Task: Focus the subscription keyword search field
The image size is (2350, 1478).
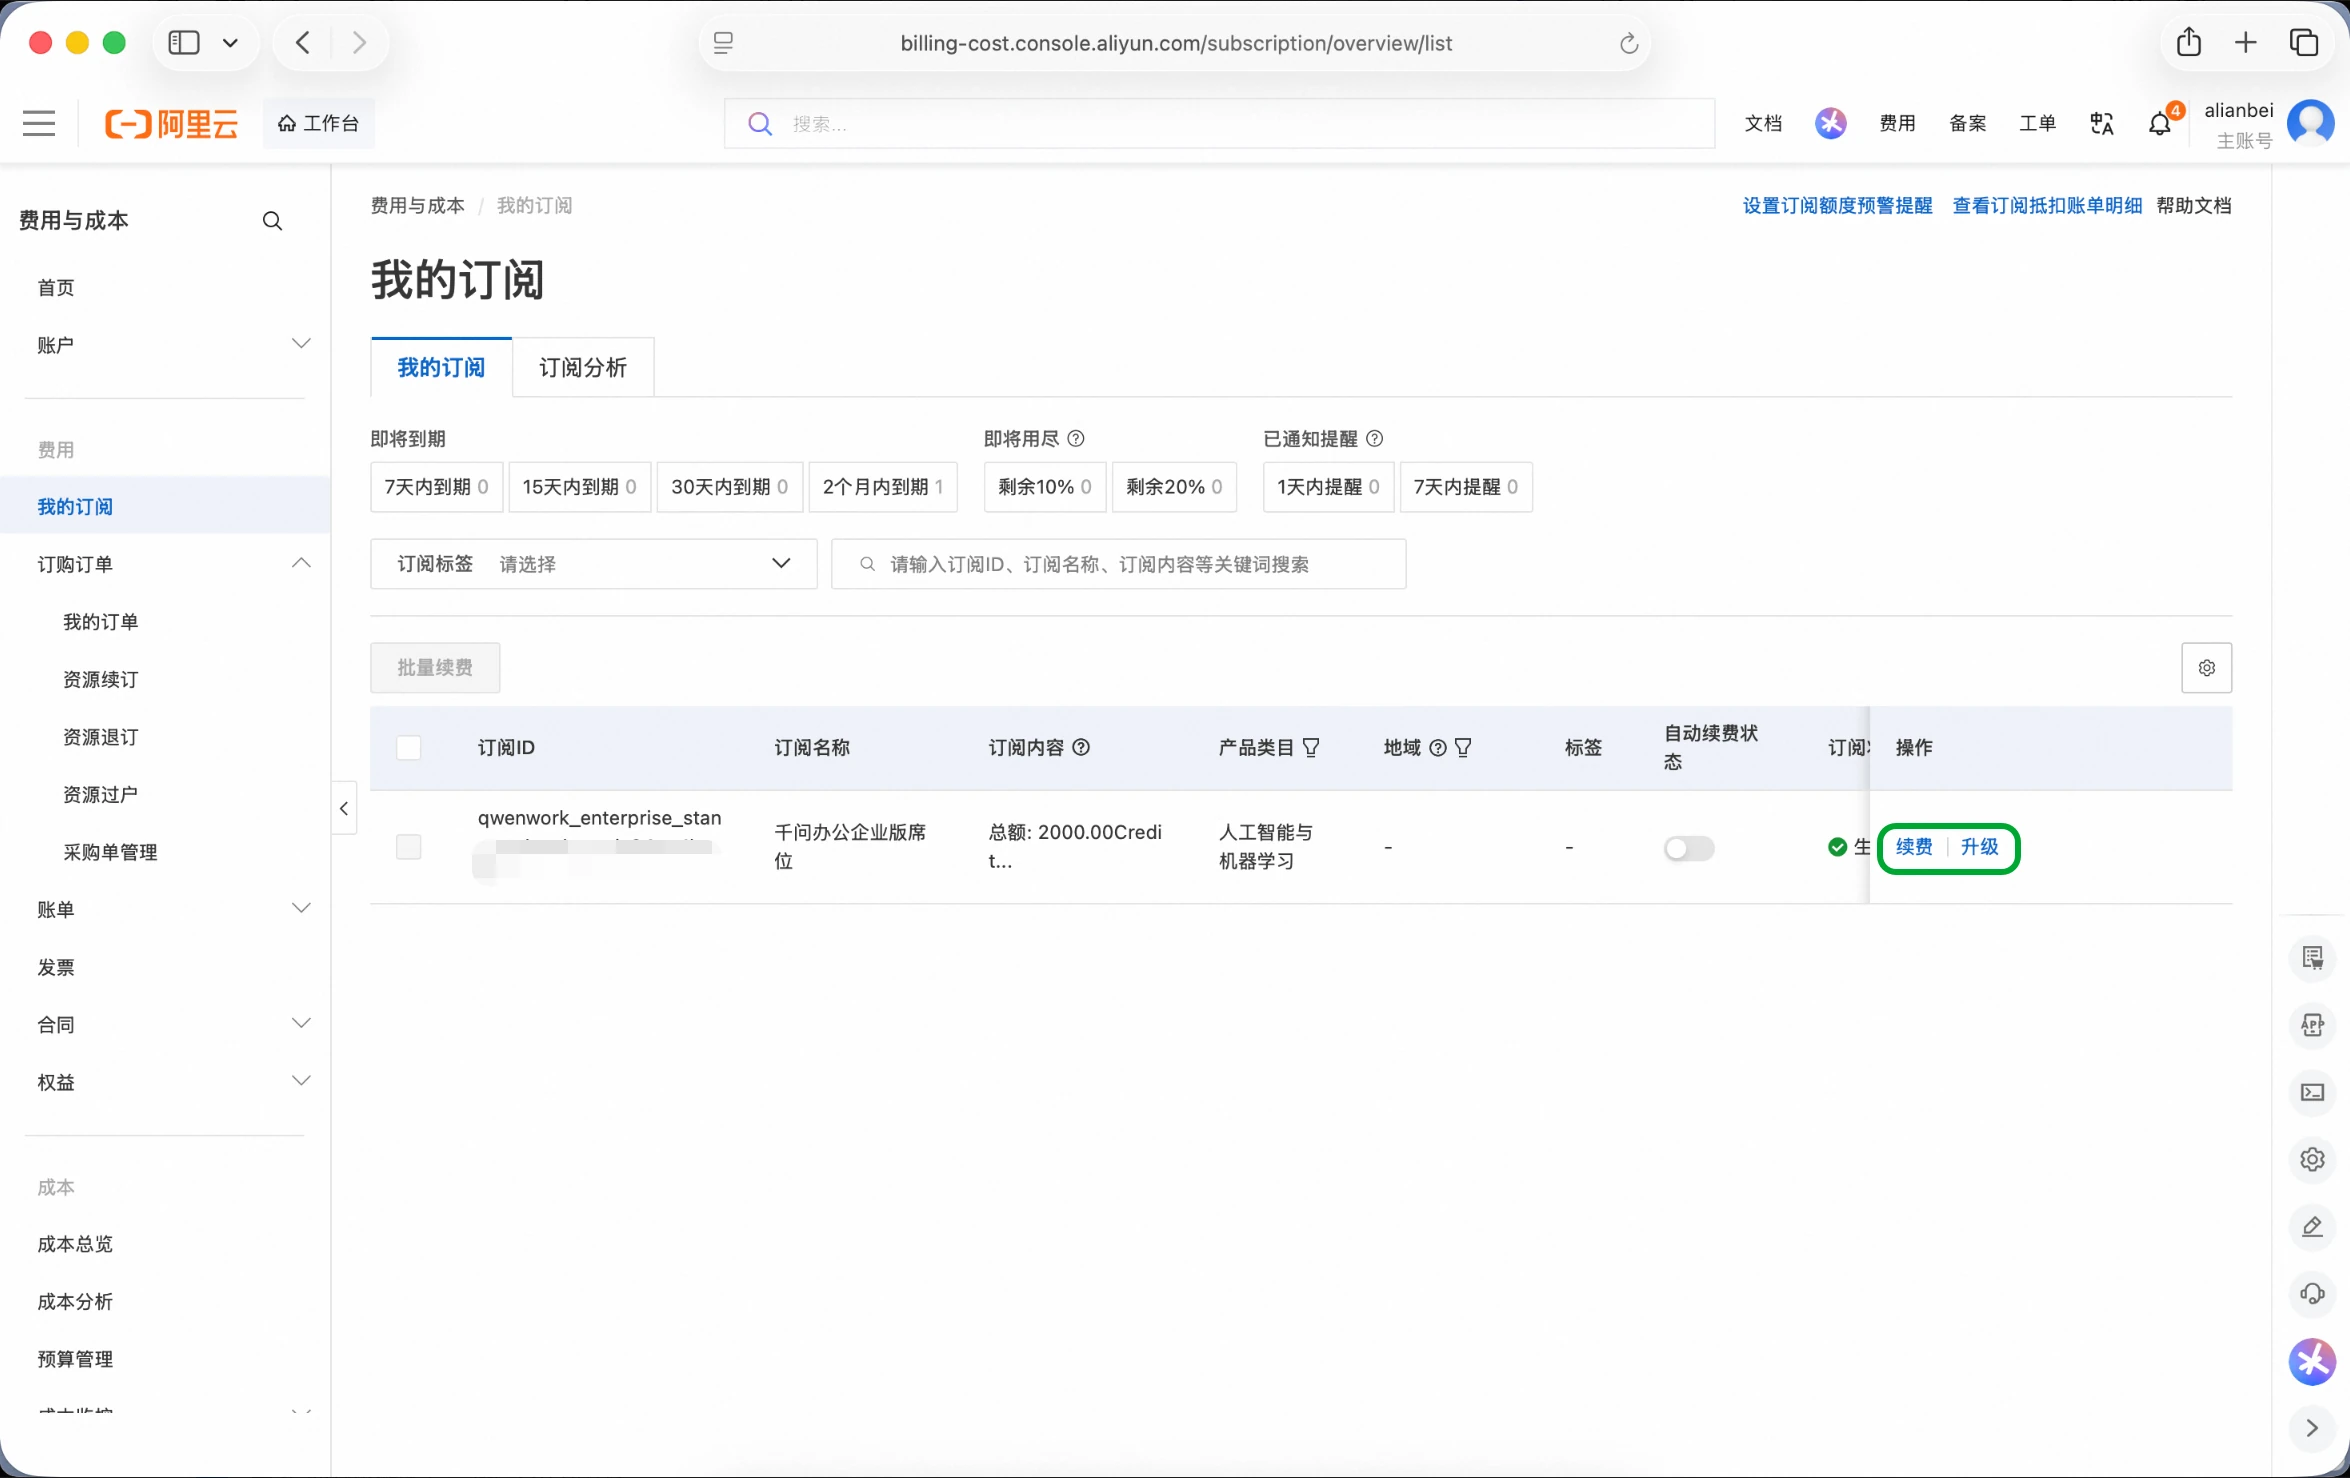Action: pyautogui.click(x=1118, y=564)
